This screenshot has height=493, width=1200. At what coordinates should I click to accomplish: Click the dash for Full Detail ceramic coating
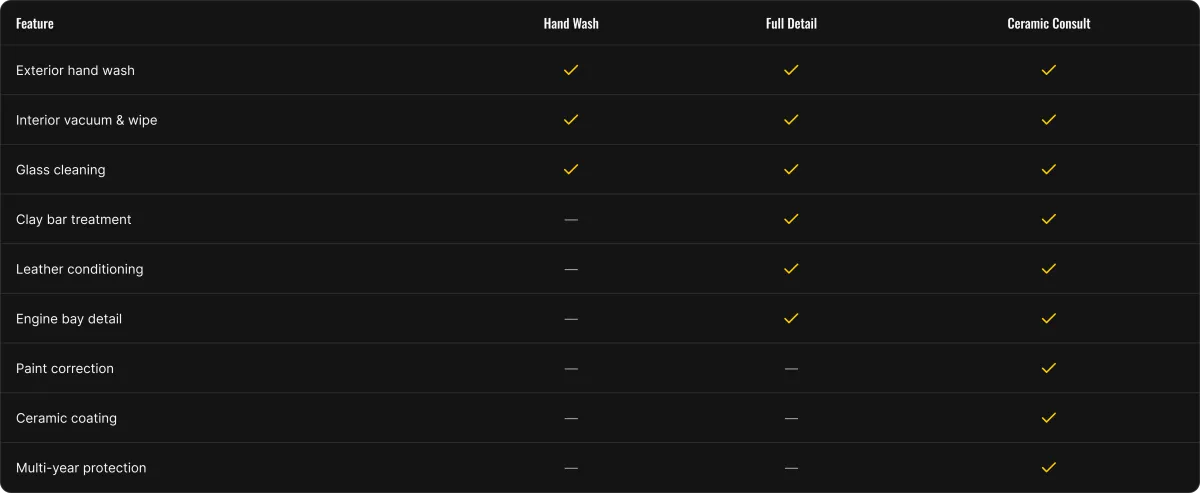(x=791, y=418)
